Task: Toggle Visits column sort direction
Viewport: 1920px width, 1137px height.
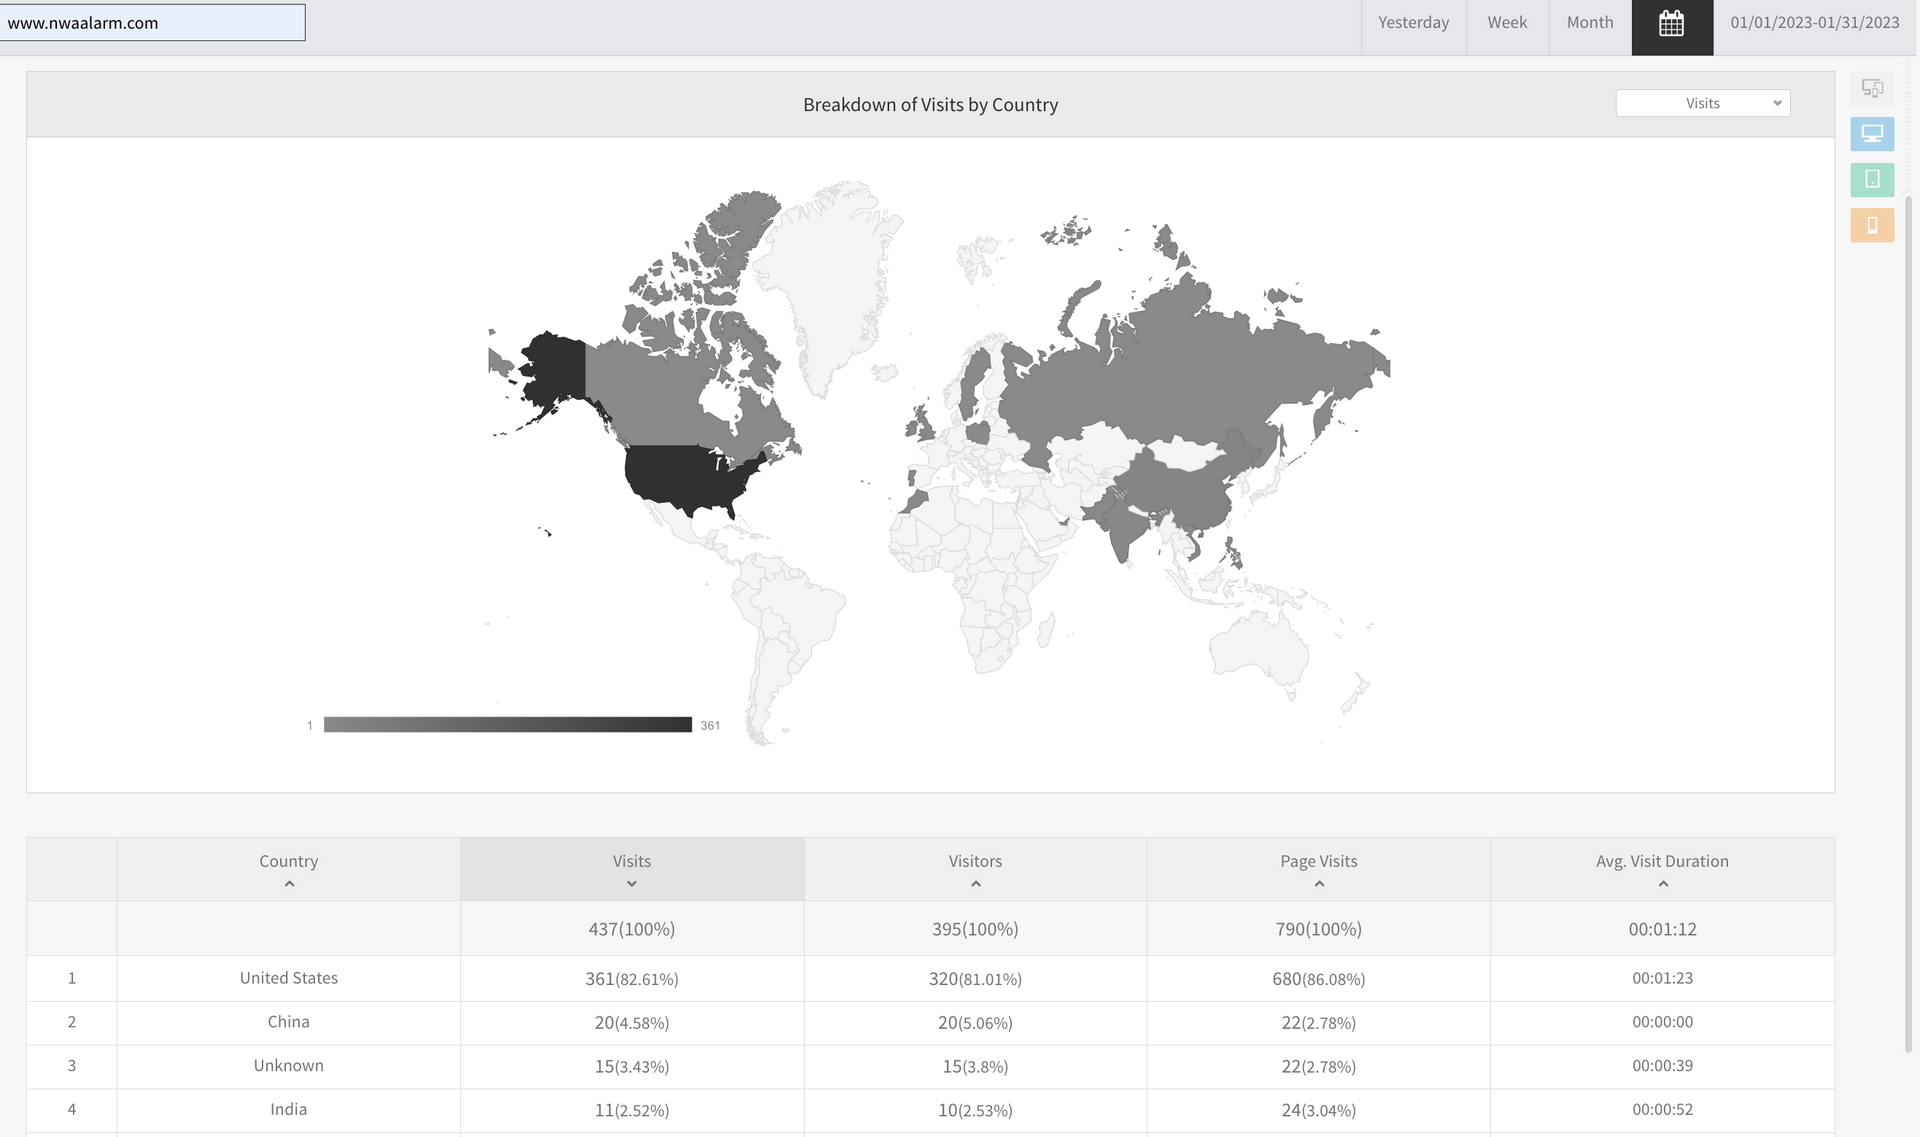Action: pos(632,884)
